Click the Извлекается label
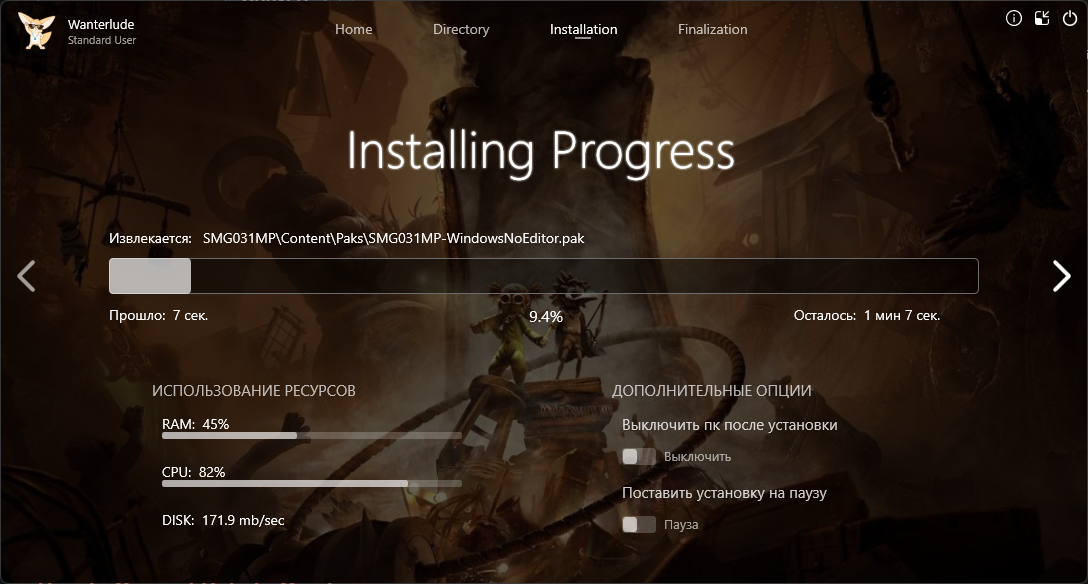This screenshot has height=584, width=1088. [150, 239]
